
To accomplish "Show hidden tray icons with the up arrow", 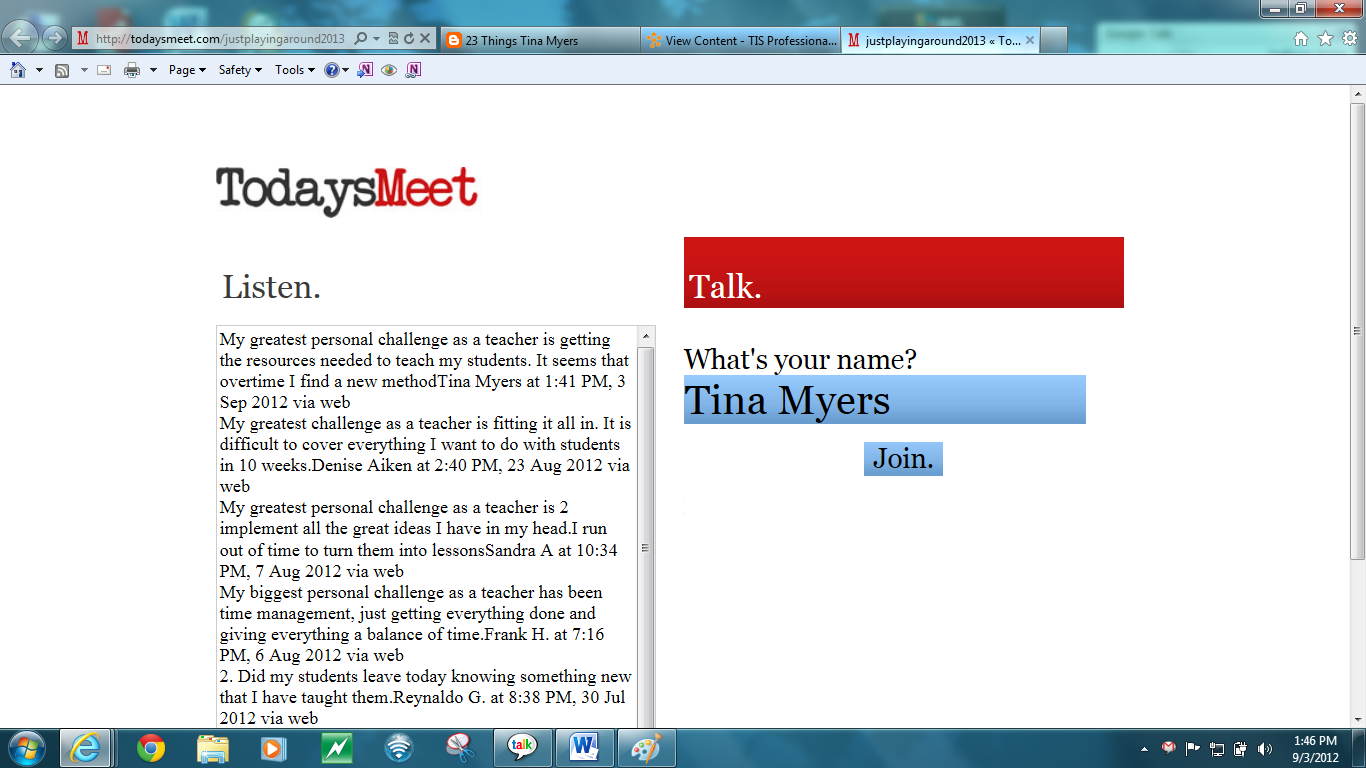I will tap(1144, 749).
